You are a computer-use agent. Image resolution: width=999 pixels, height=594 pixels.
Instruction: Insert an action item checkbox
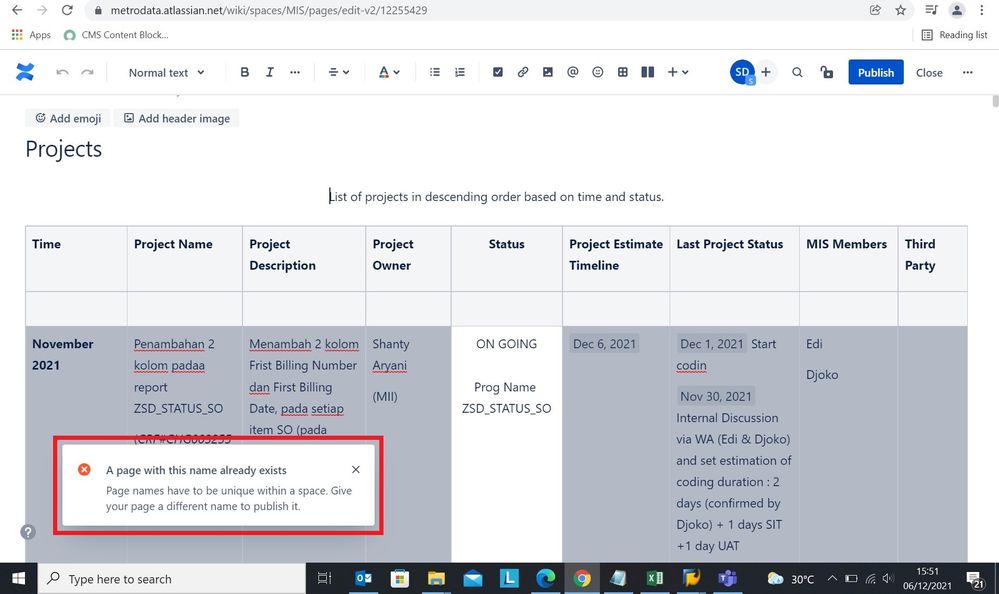498,72
